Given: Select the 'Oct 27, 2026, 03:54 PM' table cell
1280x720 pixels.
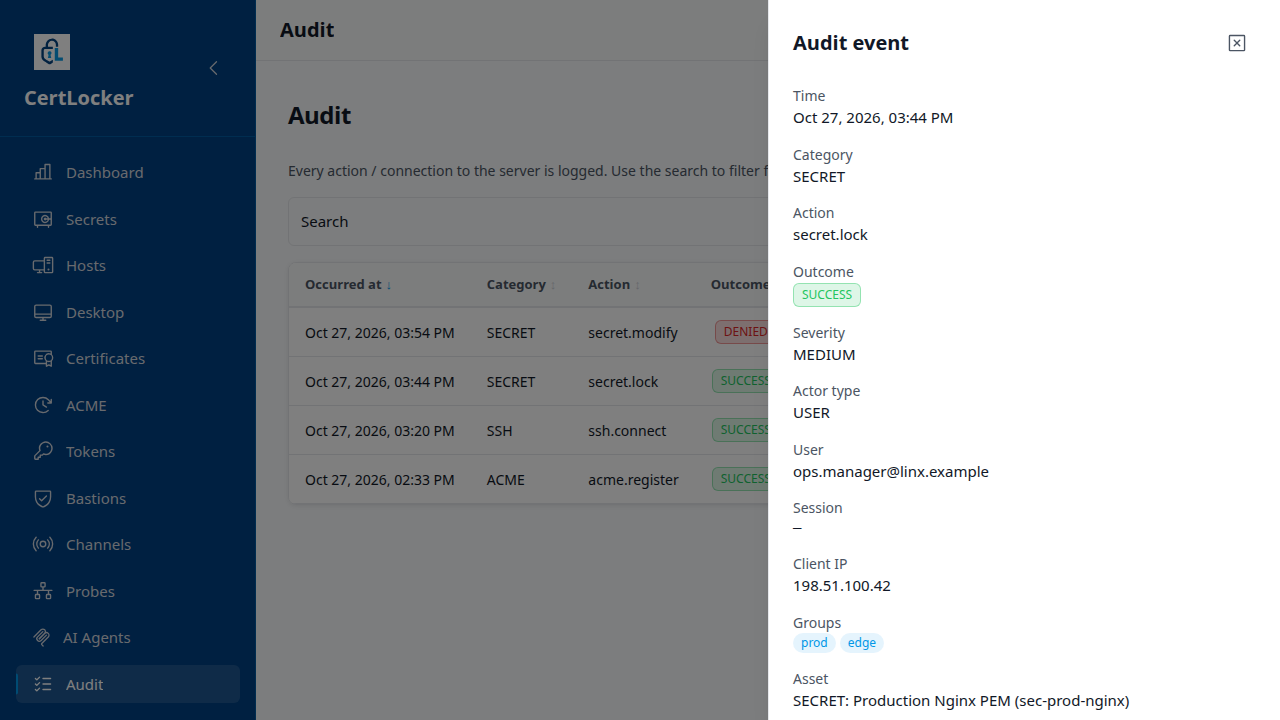Looking at the screenshot, I should click(x=380, y=333).
